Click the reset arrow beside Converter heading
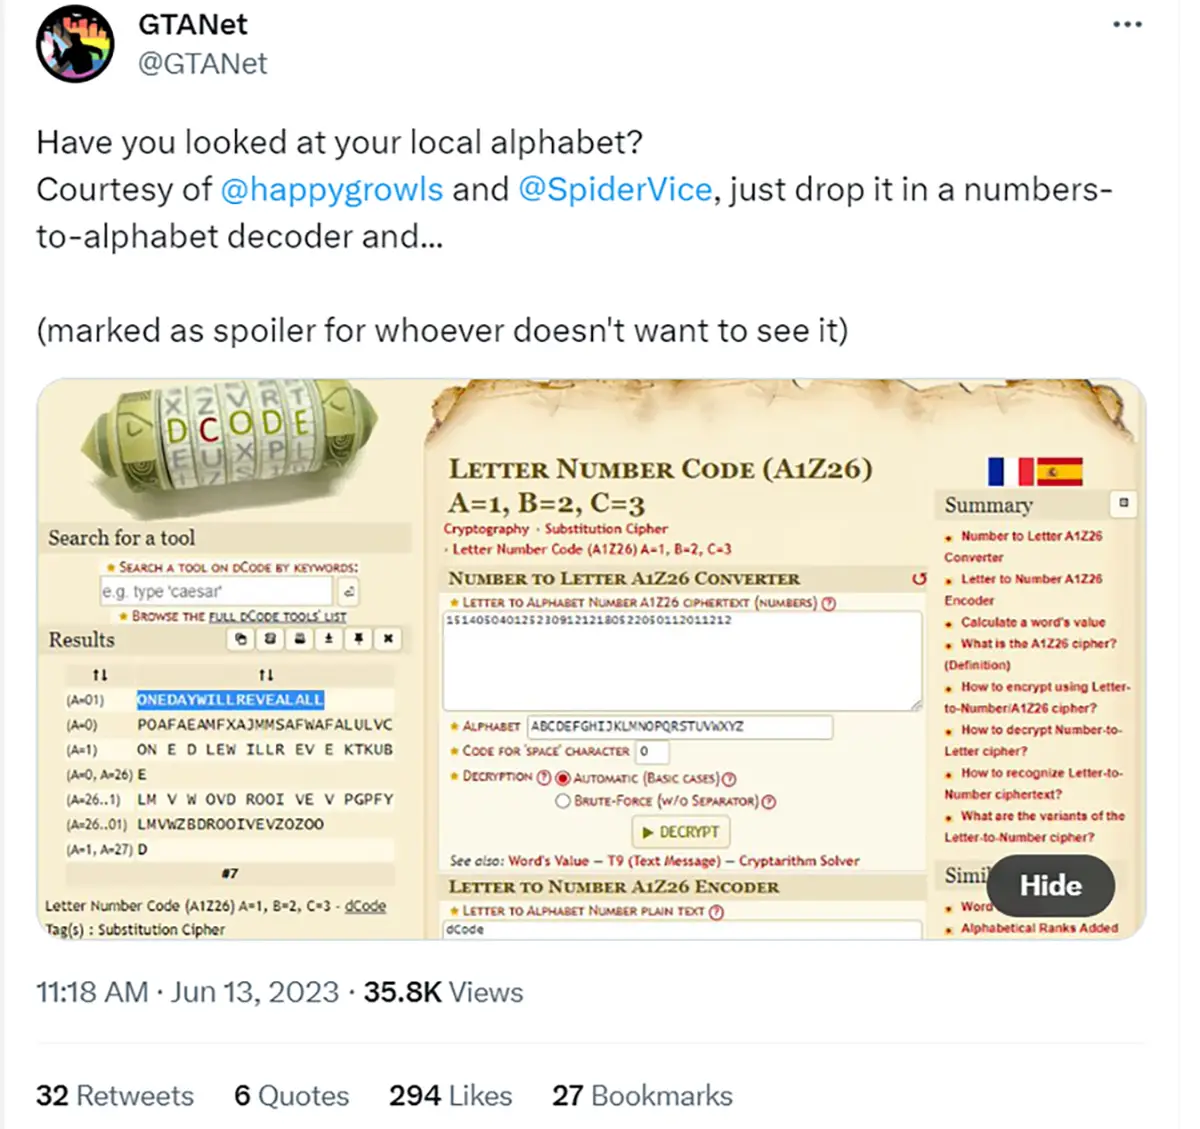 919,579
